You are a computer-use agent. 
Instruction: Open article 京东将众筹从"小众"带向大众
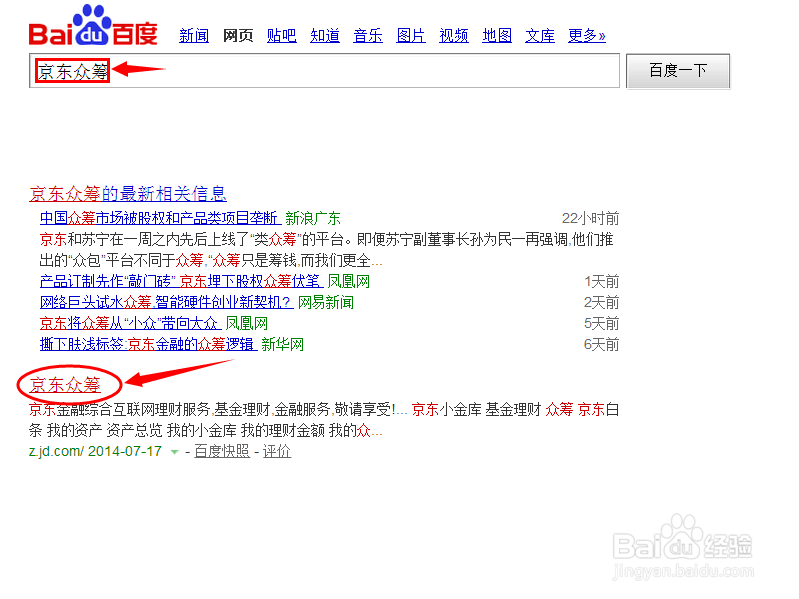(x=130, y=323)
